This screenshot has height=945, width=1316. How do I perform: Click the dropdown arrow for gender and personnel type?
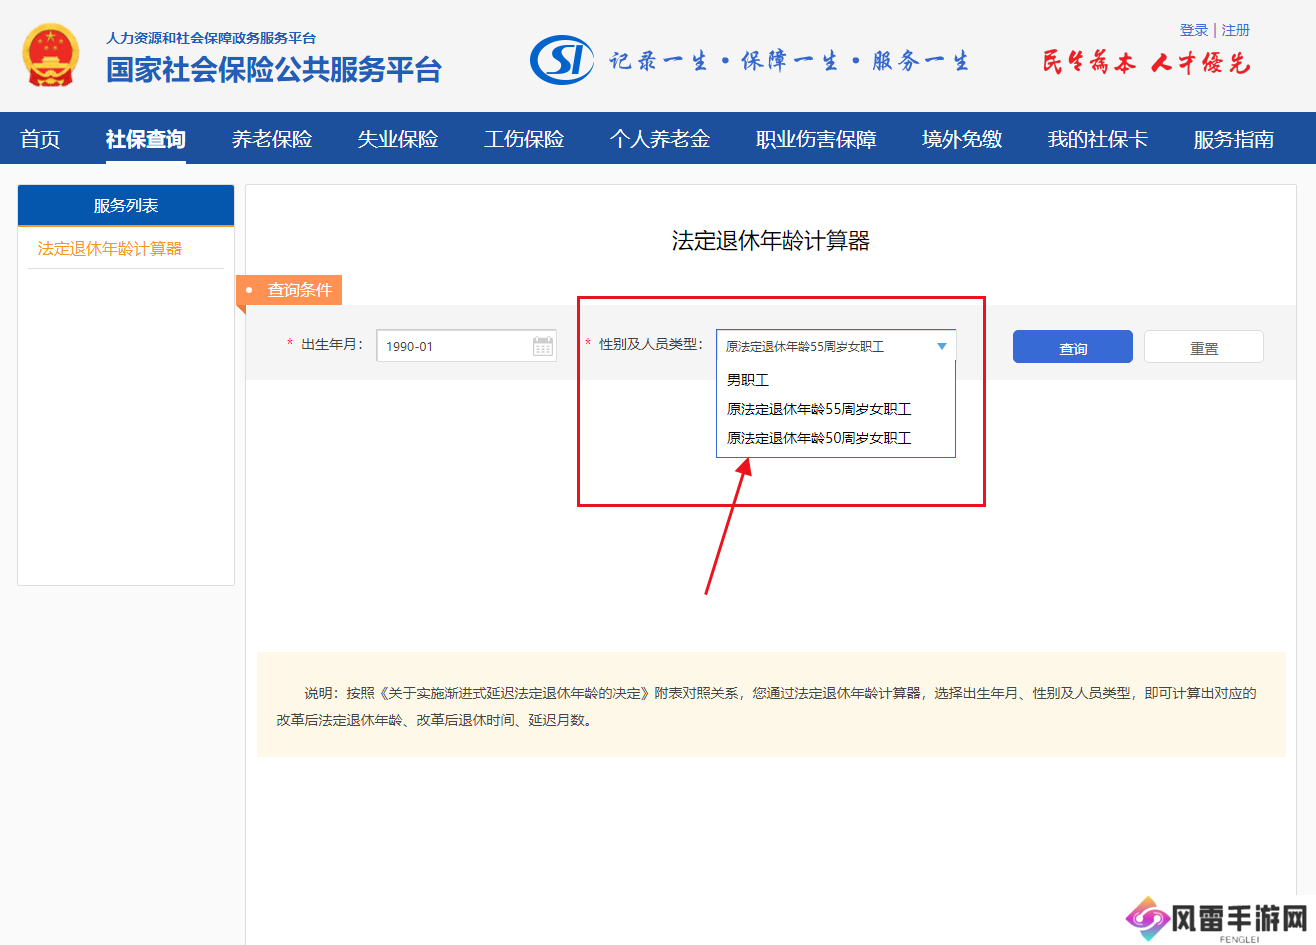[941, 346]
